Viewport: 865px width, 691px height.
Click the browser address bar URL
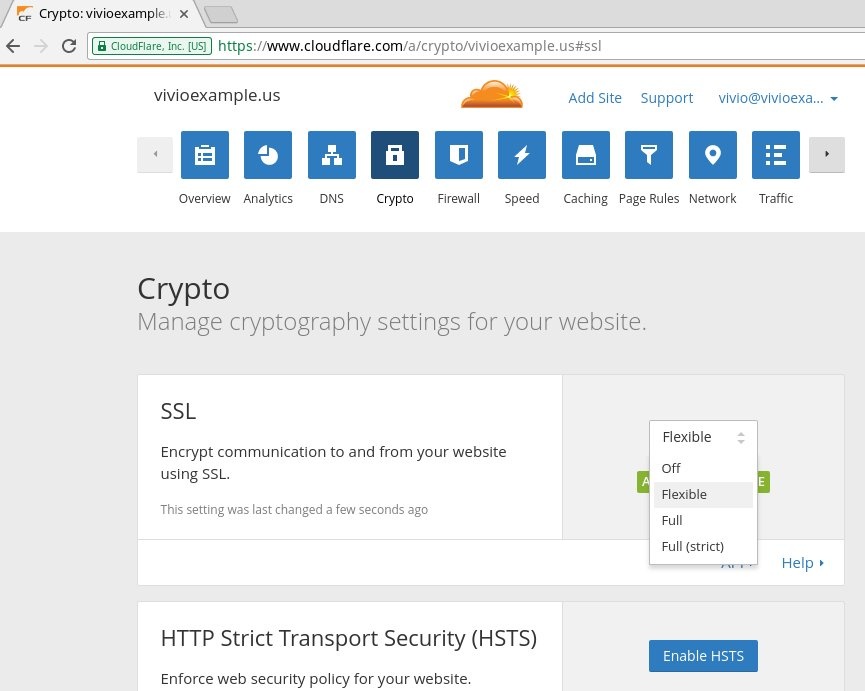click(409, 46)
